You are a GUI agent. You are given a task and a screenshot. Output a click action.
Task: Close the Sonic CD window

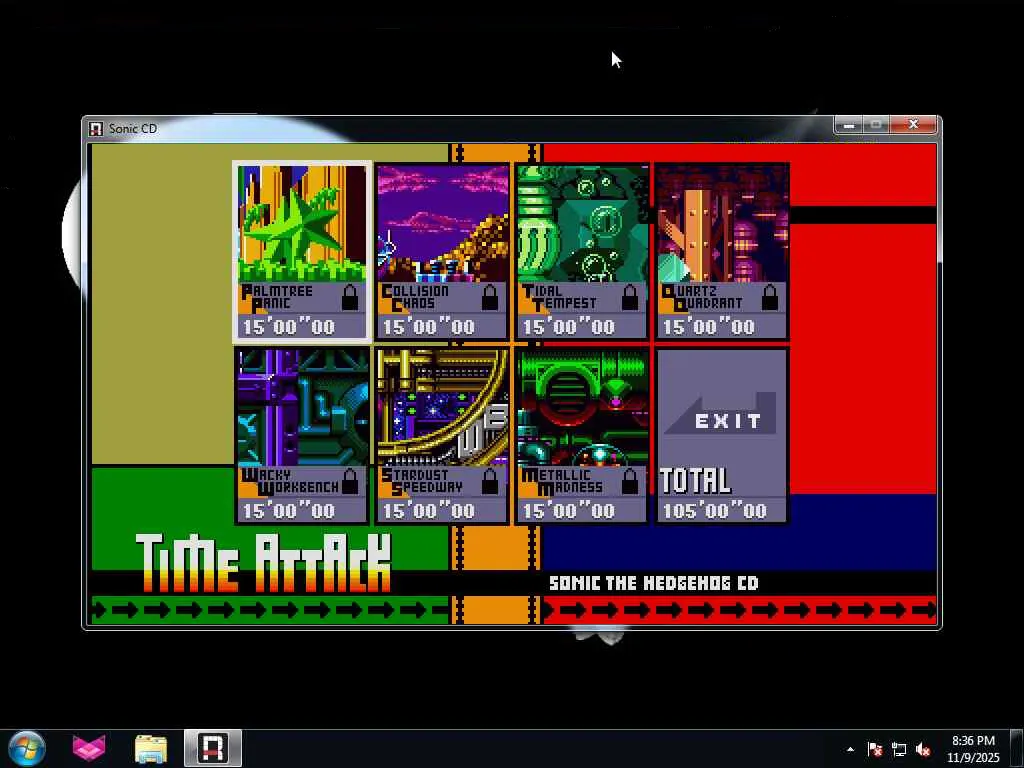coord(914,125)
